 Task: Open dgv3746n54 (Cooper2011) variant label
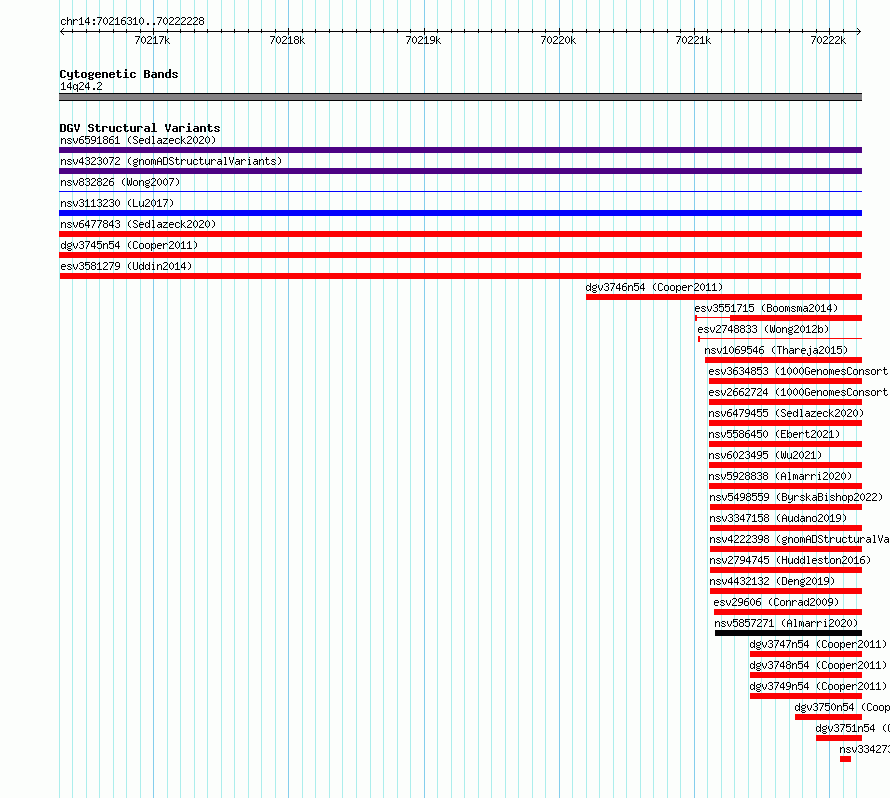coord(654,287)
